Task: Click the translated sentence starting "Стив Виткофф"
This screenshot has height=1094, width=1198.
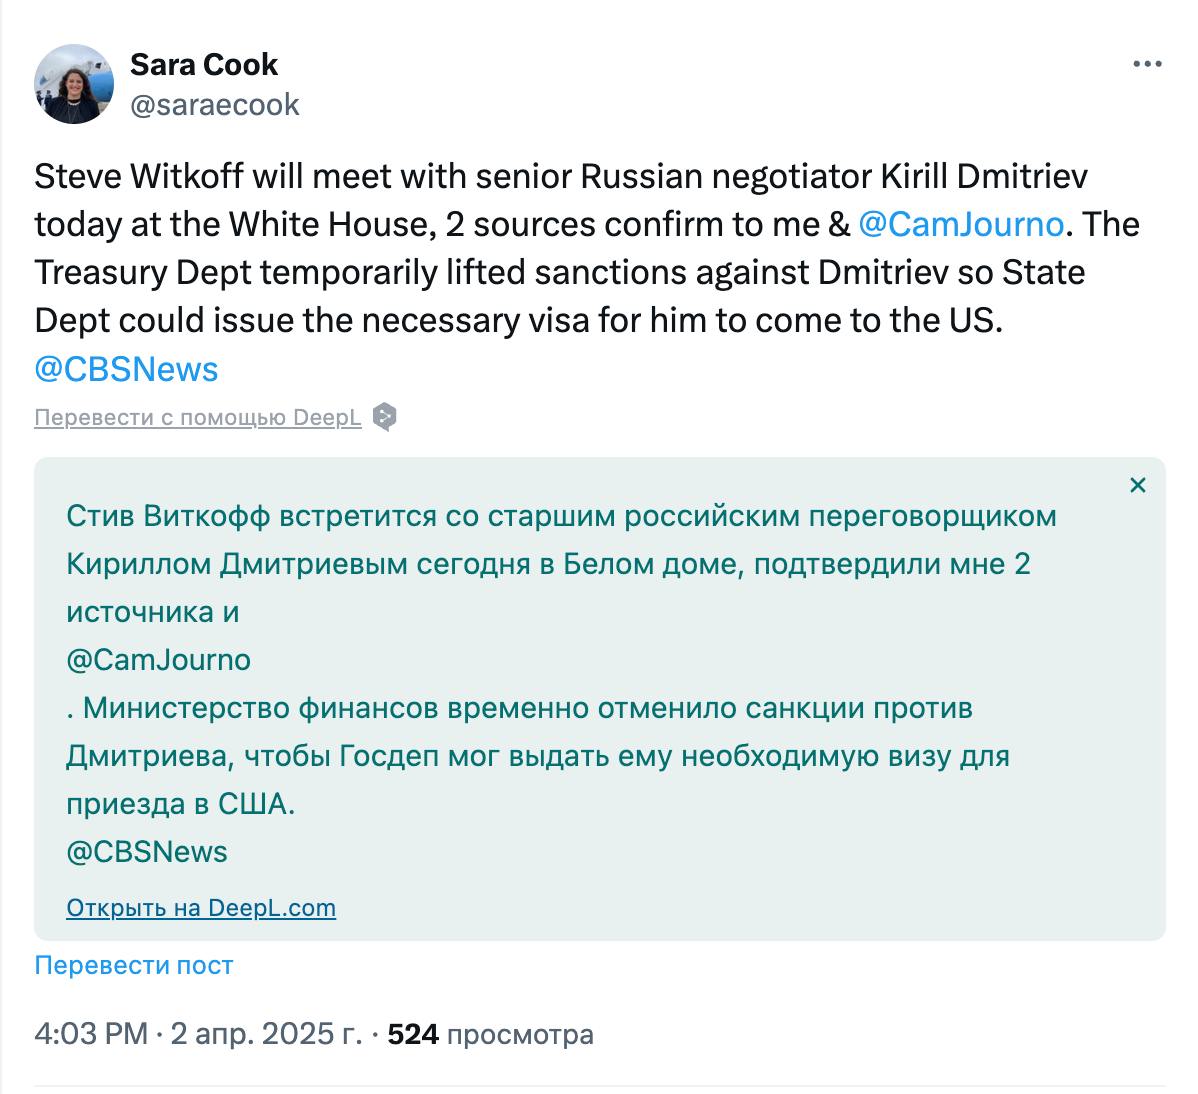Action: 561,516
